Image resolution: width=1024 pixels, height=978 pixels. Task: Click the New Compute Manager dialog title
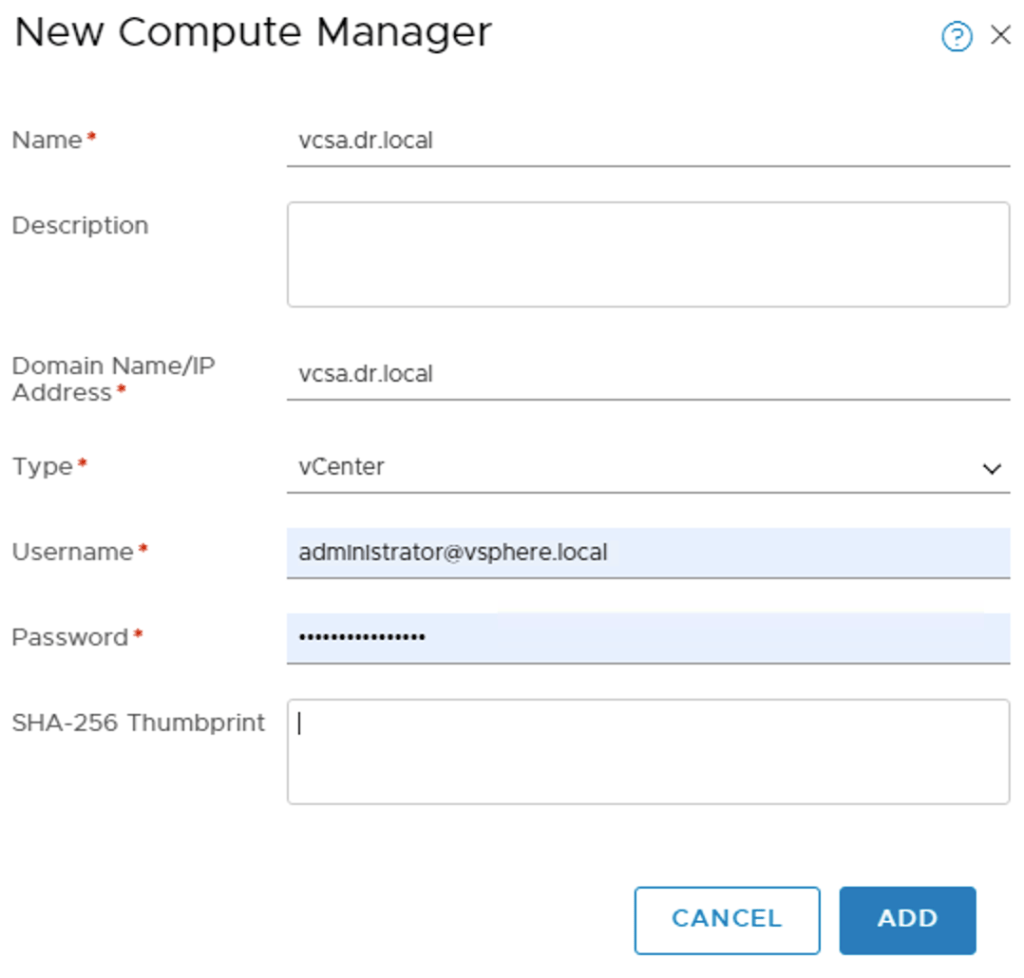[x=253, y=33]
